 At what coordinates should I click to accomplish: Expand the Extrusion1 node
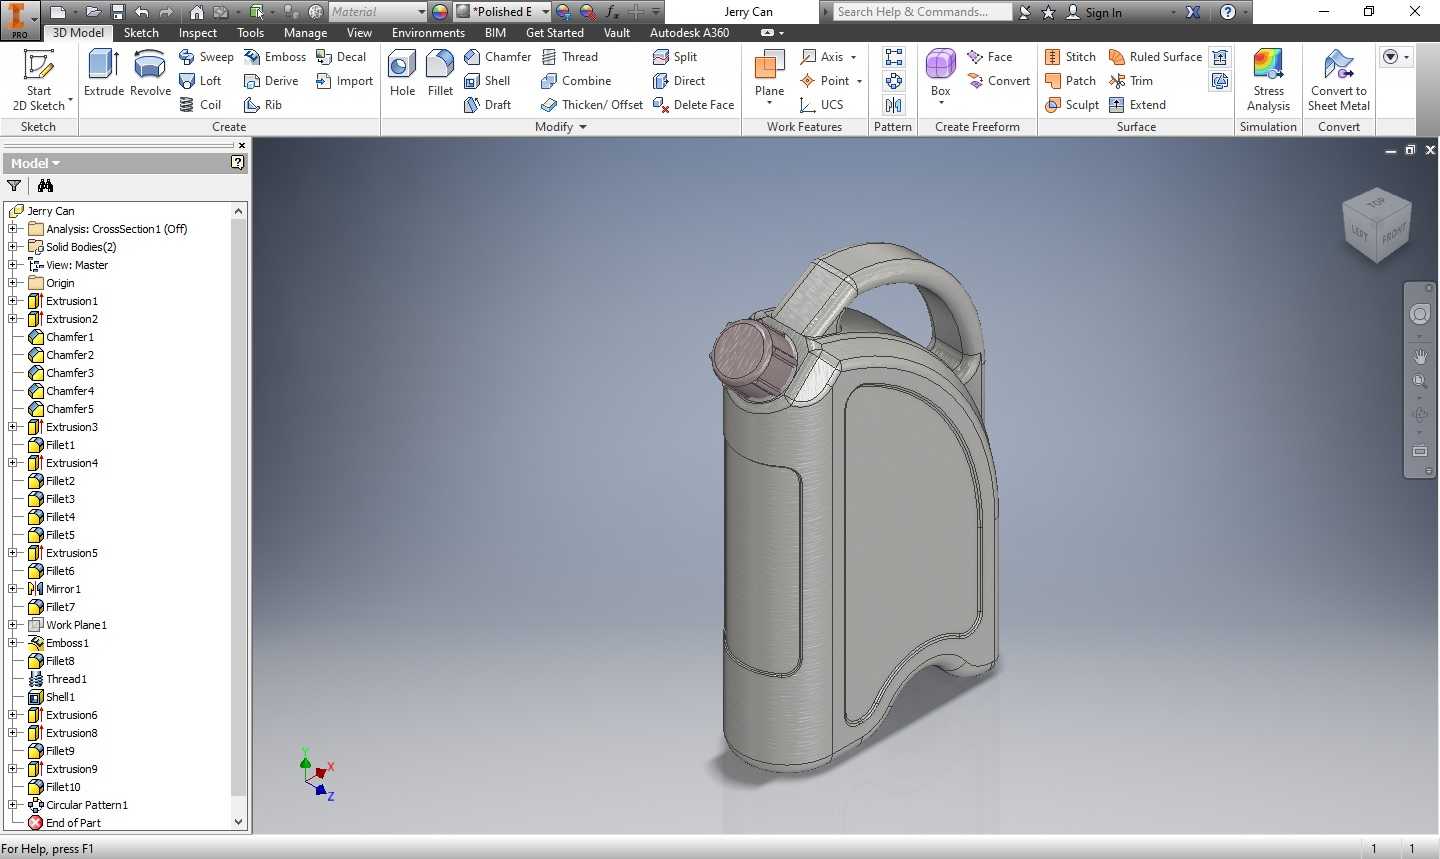pyautogui.click(x=12, y=301)
